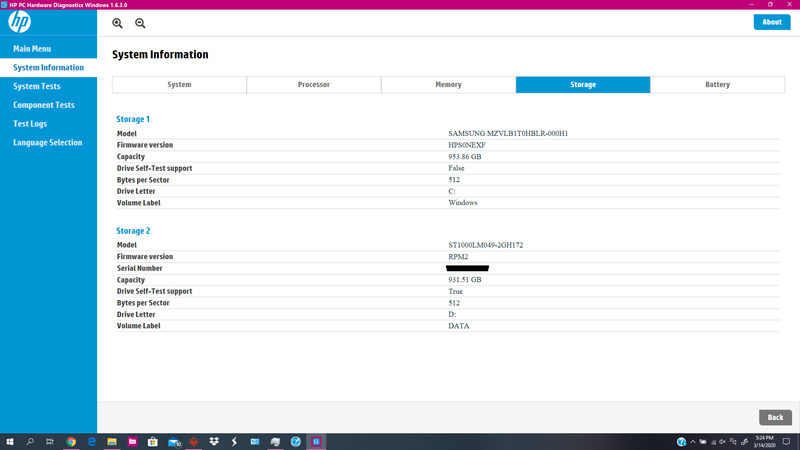Click the Storage 1 heading
The image size is (800, 450).
pyautogui.click(x=133, y=119)
